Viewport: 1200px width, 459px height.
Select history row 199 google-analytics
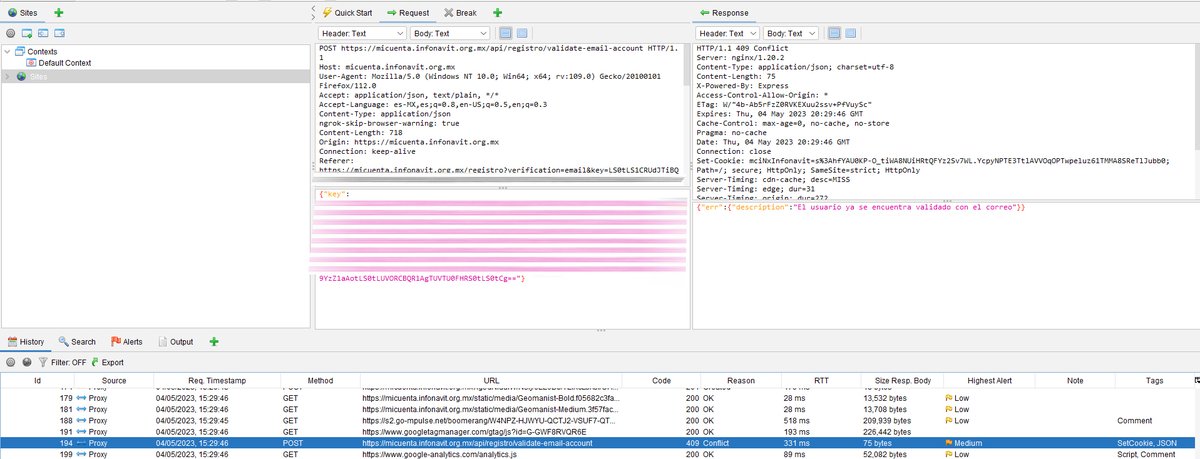[597, 453]
